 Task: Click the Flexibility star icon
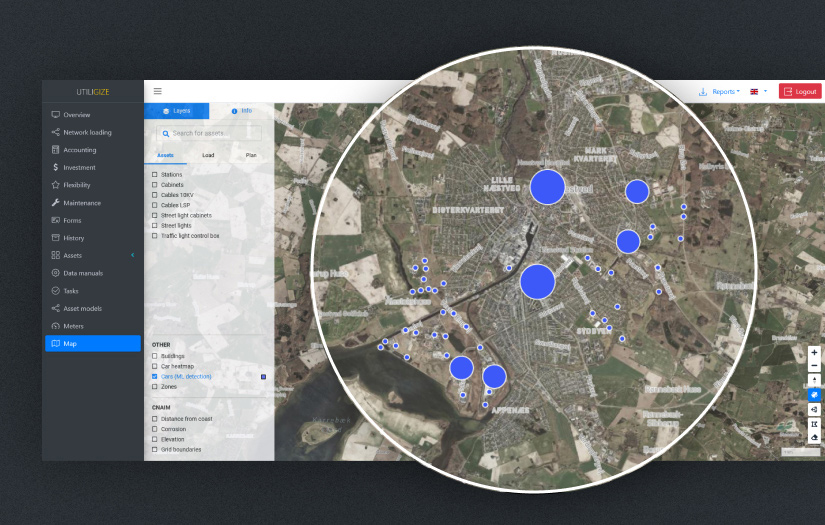(x=55, y=185)
